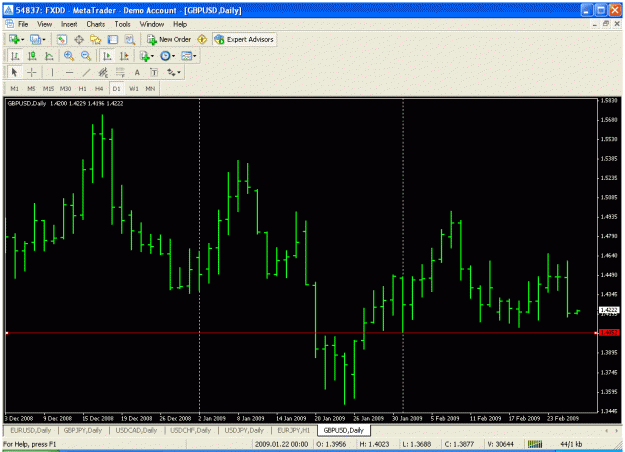The image size is (625, 452).
Task: Set timeframe to M1
Action: point(15,88)
